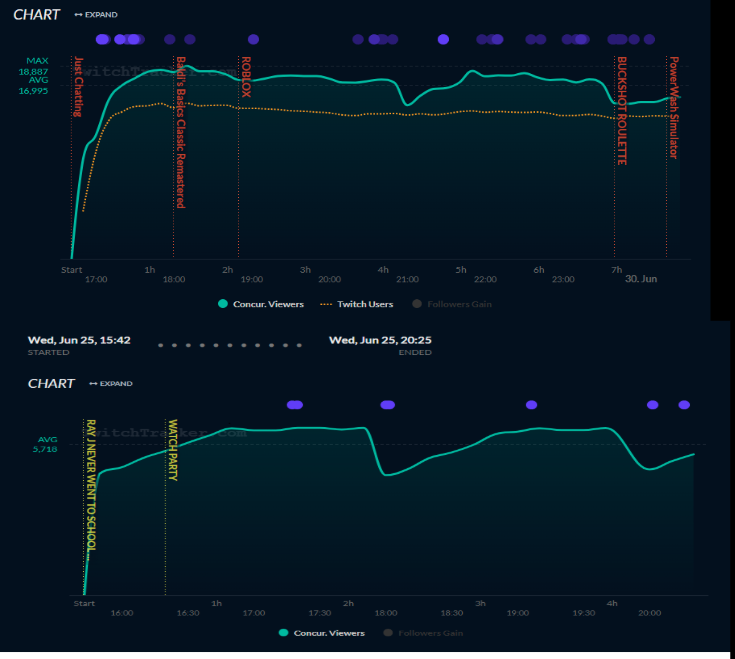Click the 21:00 tick on upper axis
The width and height of the screenshot is (735, 659).
point(407,279)
